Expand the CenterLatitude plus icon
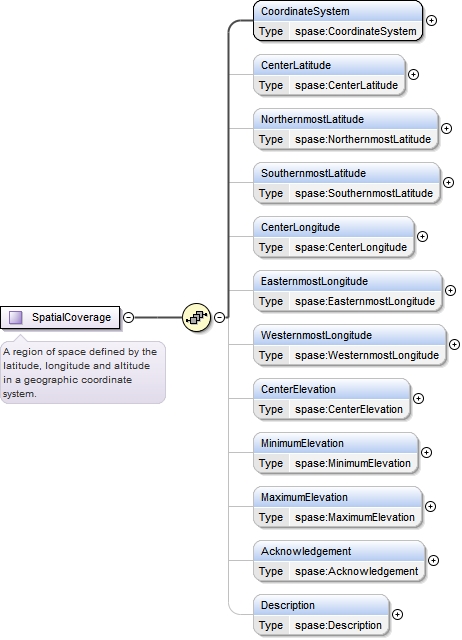This screenshot has width=462, height=640. click(x=413, y=74)
